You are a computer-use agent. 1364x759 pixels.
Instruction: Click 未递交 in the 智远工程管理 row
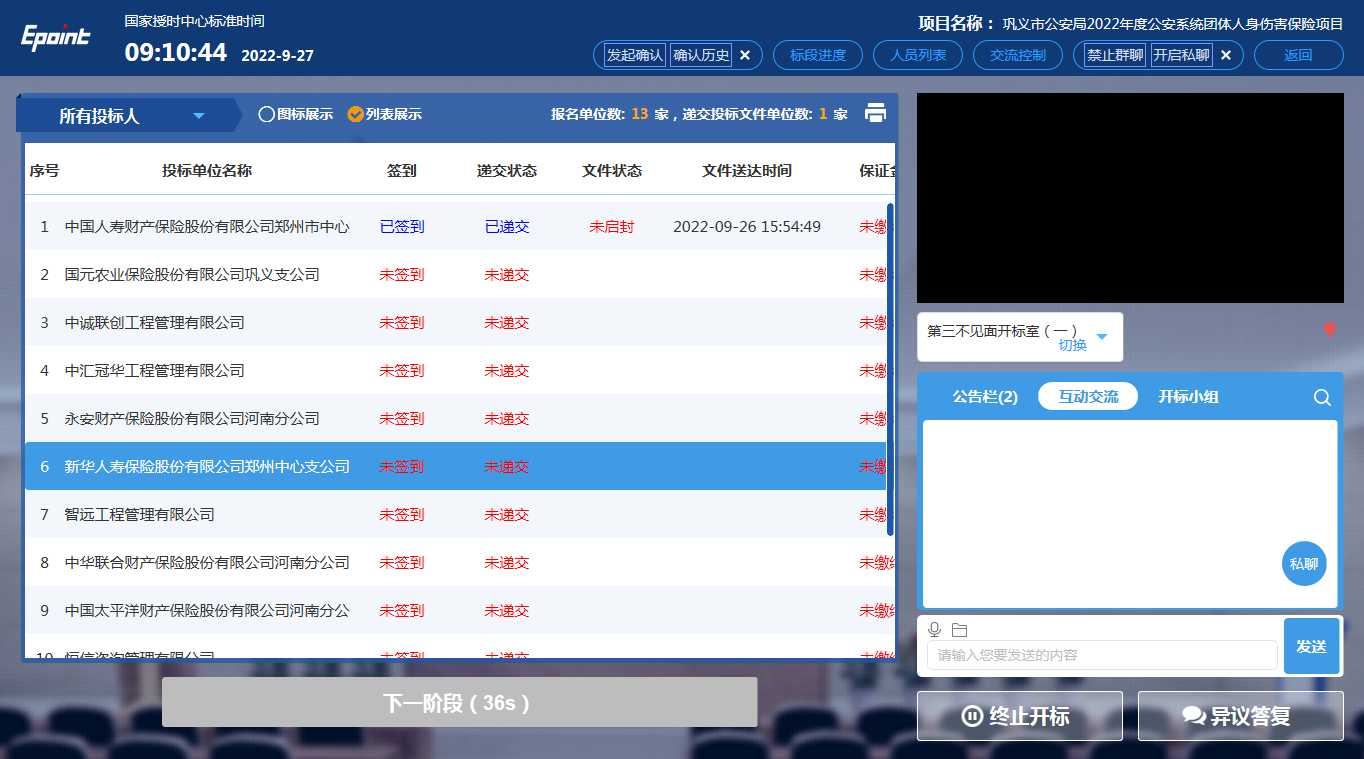507,515
